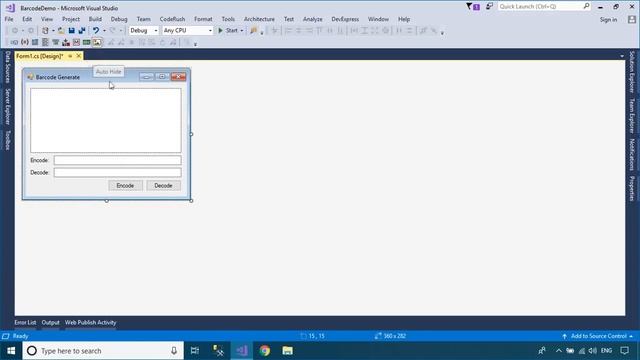Viewport: 640px width, 360px height.
Task: Open the File menu
Action: [9, 19]
